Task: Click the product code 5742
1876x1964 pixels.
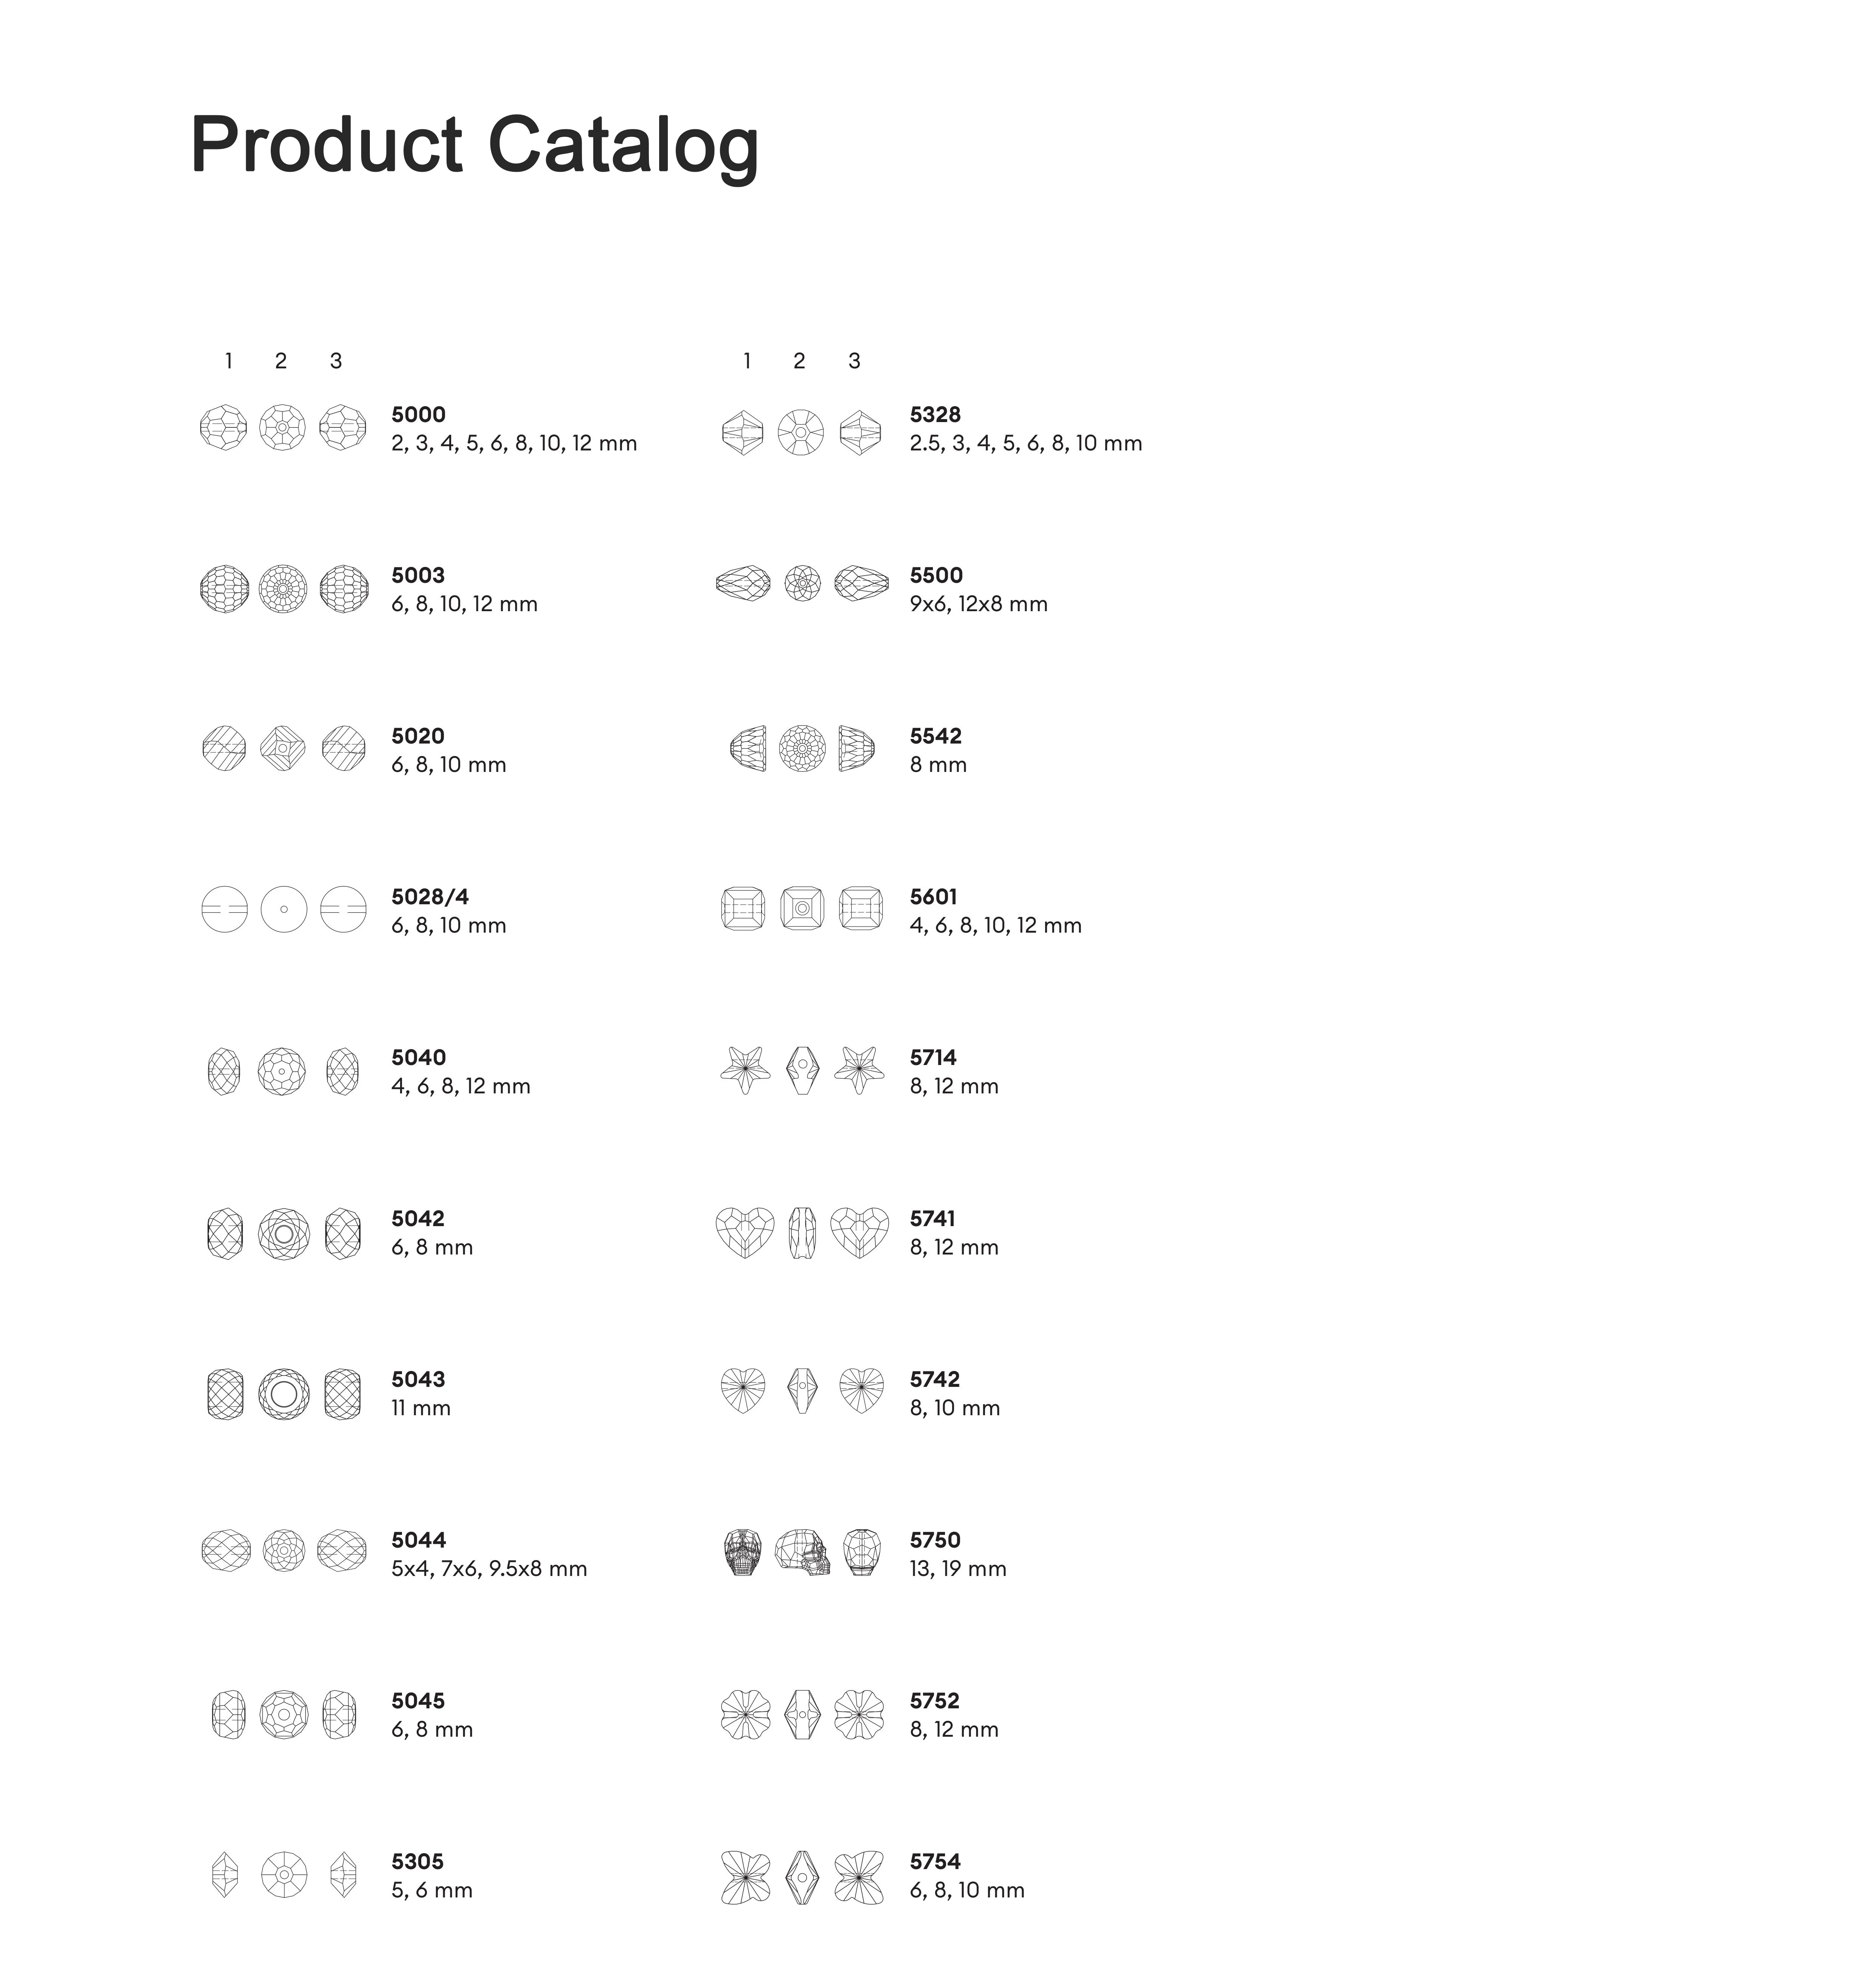Action: 934,1379
